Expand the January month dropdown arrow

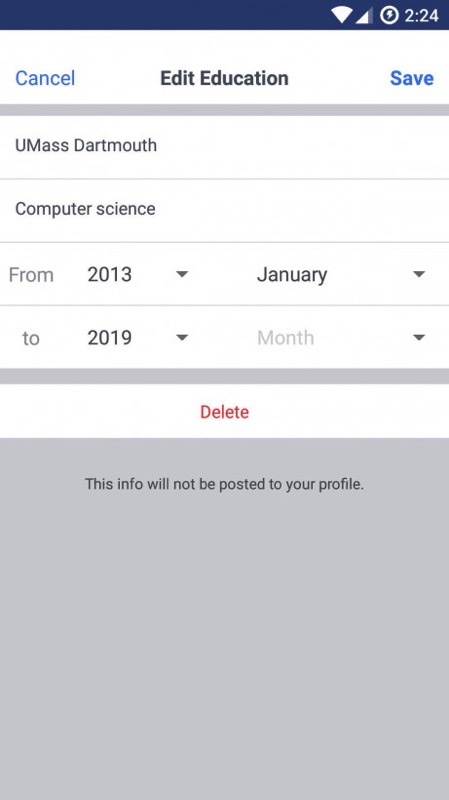pyautogui.click(x=419, y=274)
